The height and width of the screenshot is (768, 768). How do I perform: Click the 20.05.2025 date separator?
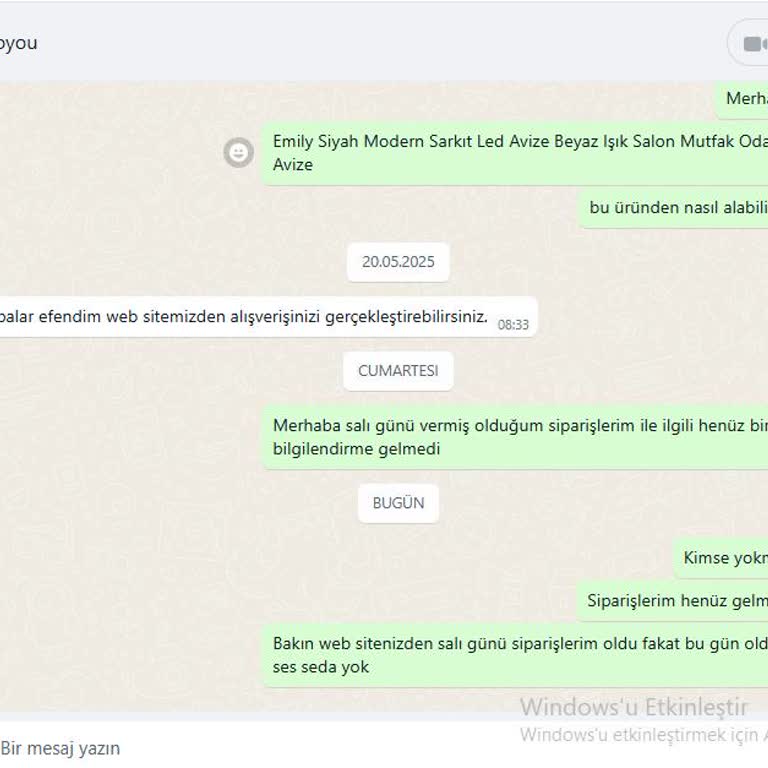(x=398, y=262)
